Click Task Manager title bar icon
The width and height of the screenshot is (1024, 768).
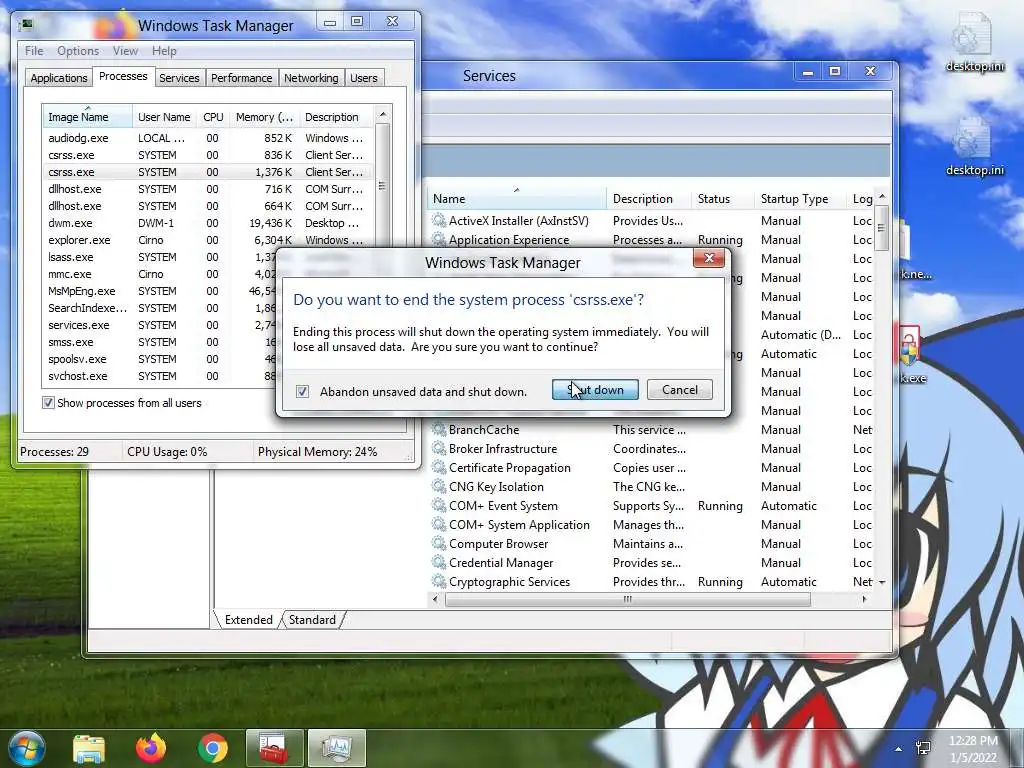(27, 25)
